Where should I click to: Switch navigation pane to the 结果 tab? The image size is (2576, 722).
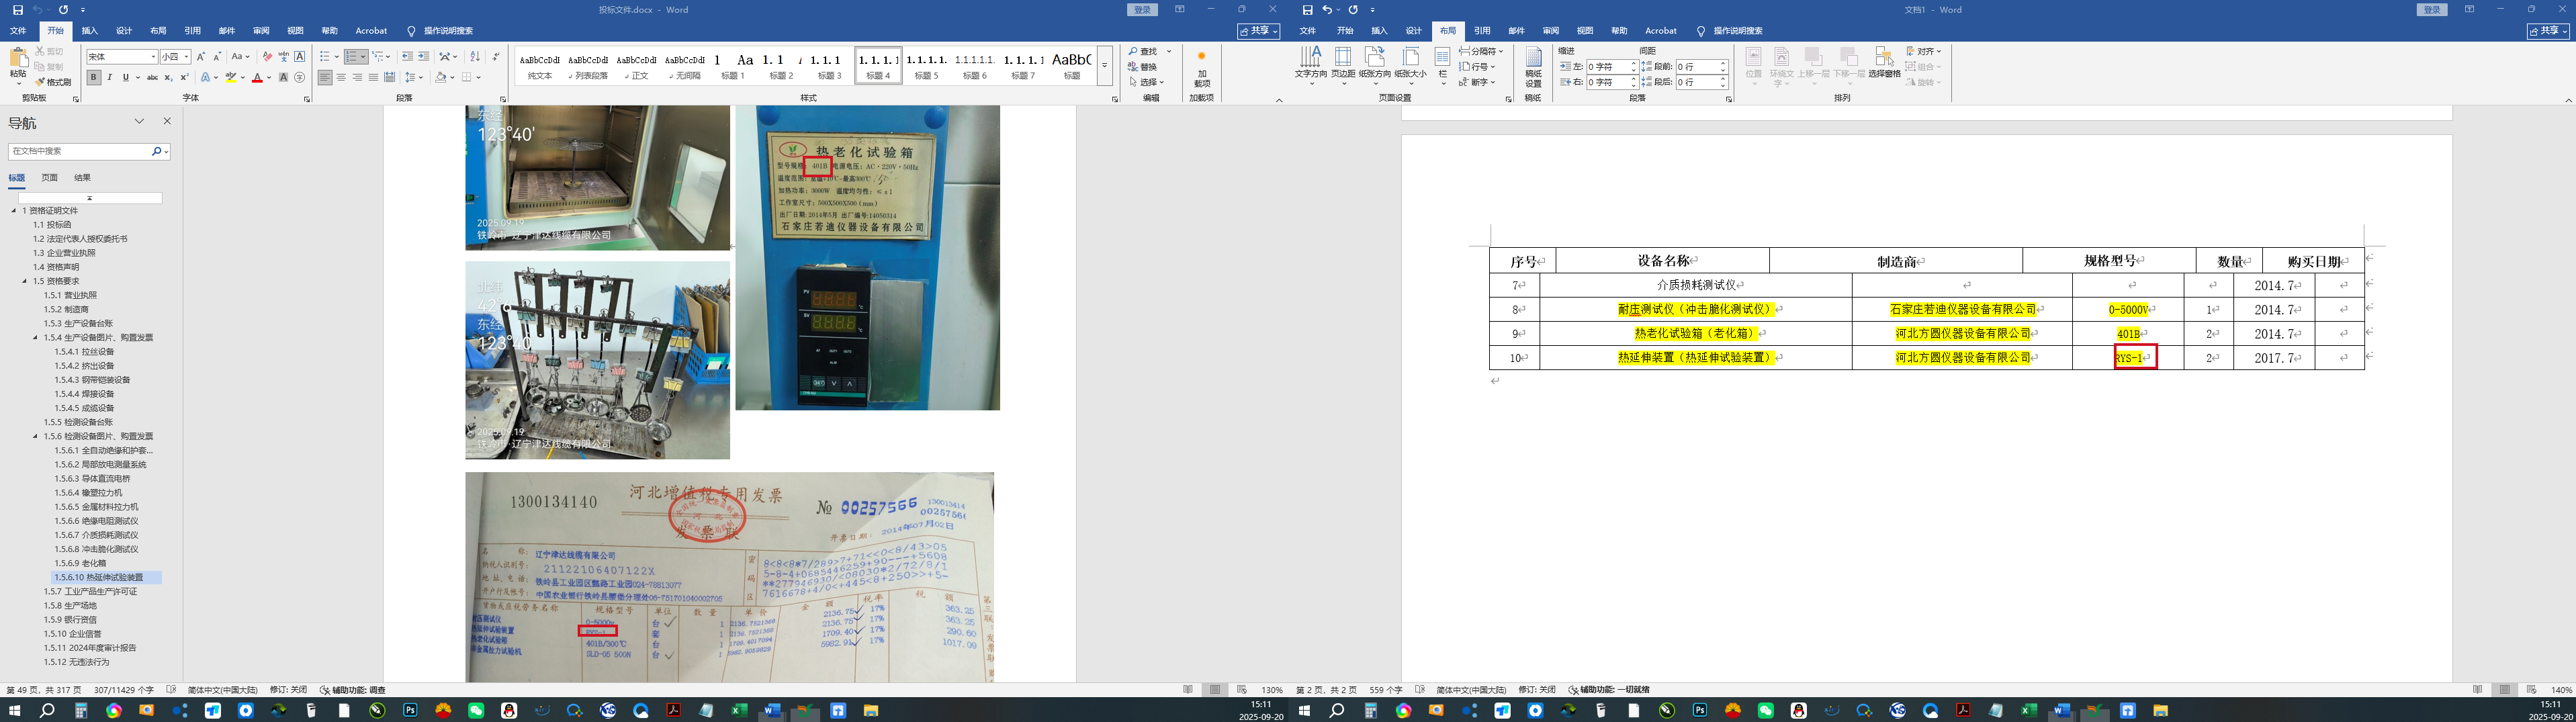[82, 178]
